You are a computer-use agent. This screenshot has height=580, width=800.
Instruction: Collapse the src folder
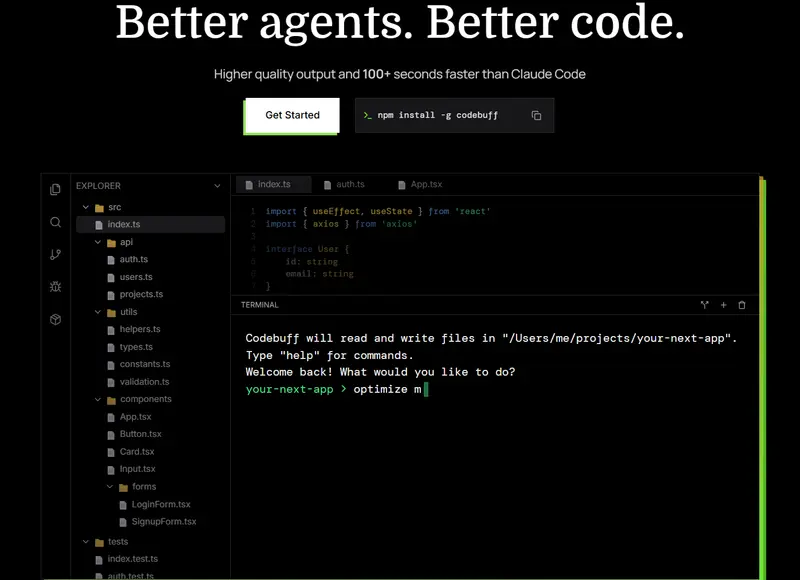point(86,207)
